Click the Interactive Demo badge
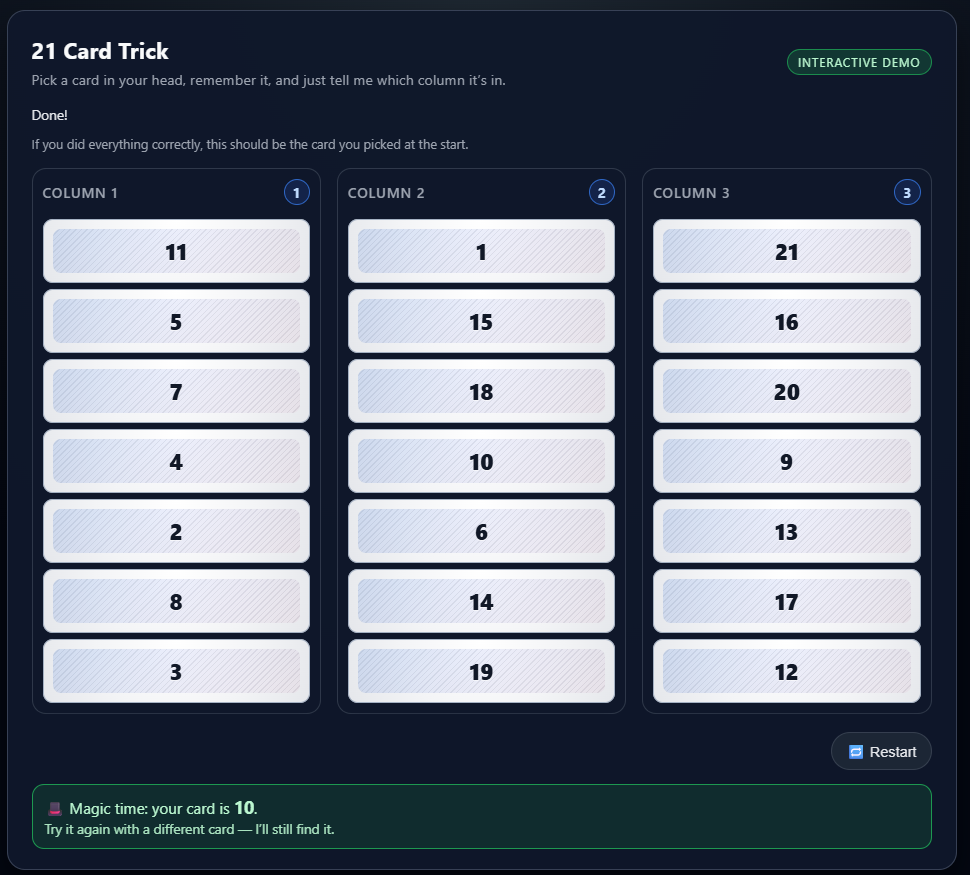Screen dimensions: 970x875 click(x=859, y=63)
